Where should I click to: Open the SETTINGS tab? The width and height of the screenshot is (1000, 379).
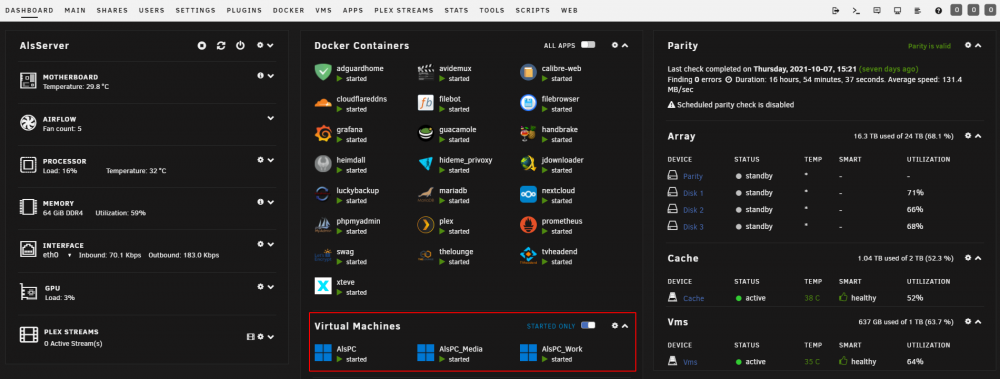pyautogui.click(x=195, y=10)
